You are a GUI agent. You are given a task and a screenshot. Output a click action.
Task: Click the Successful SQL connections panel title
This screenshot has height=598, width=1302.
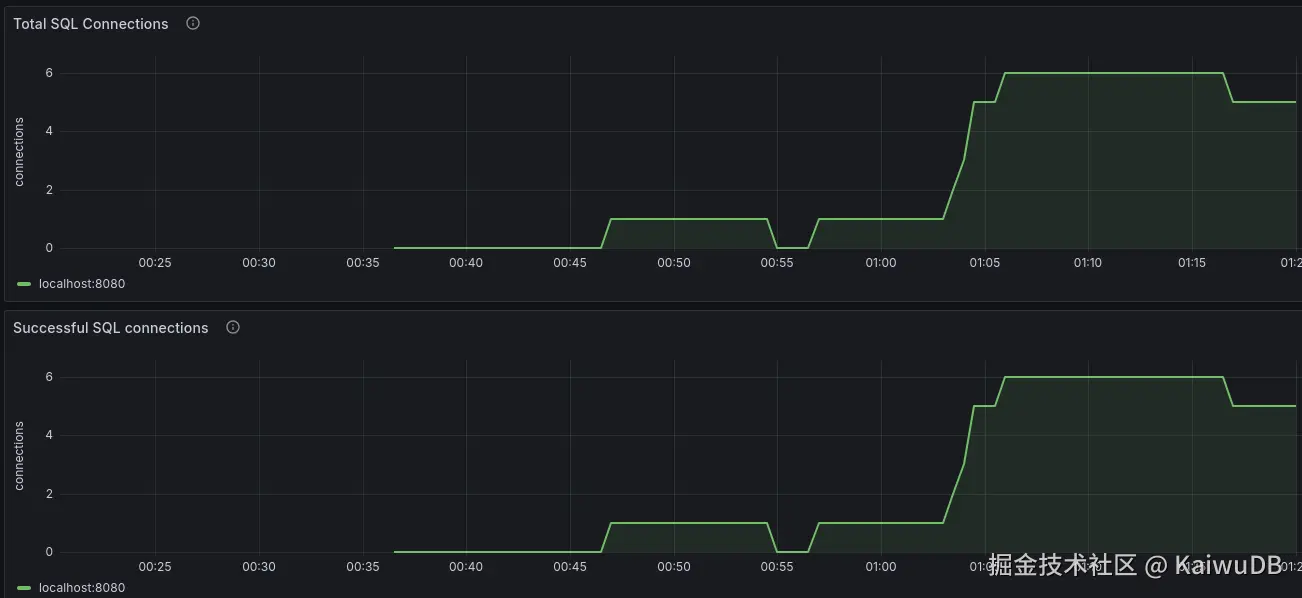(111, 328)
